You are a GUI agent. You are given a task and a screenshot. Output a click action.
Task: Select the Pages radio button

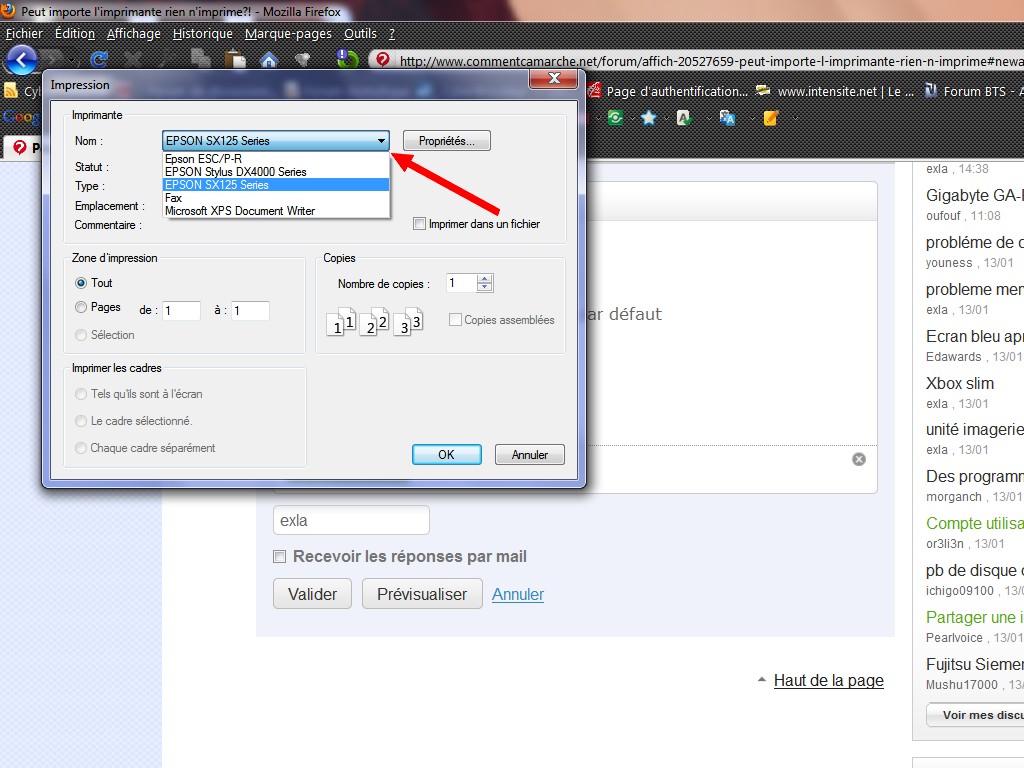tap(82, 308)
